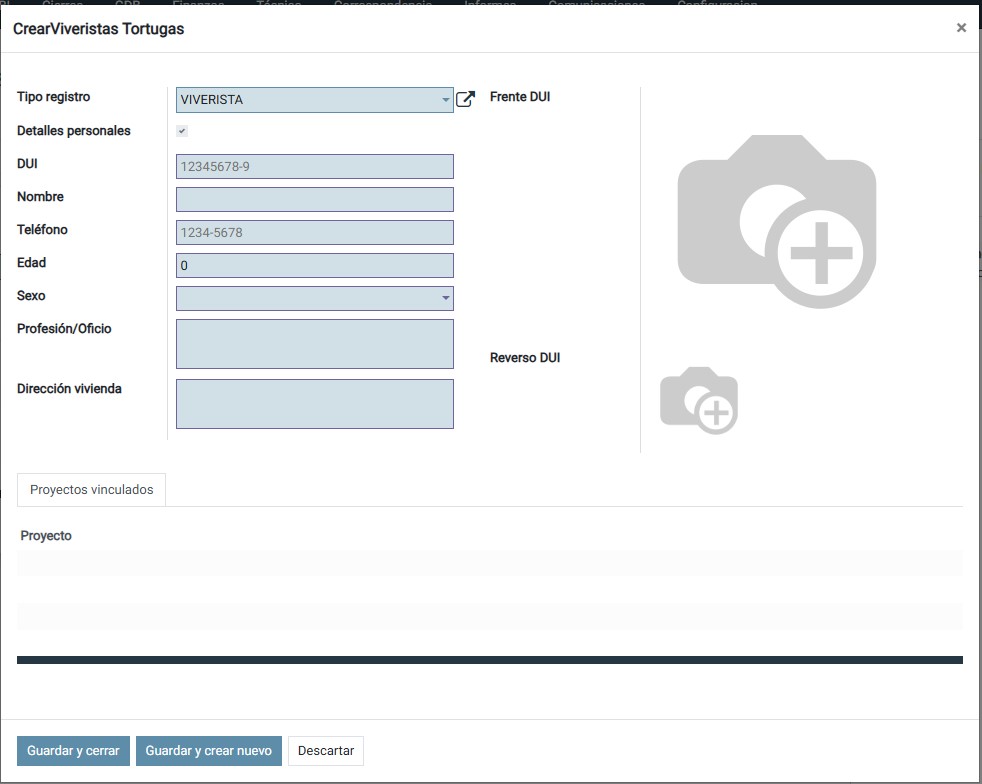This screenshot has height=784, width=982.
Task: Close the CrearViveristas Tortugas dialog
Action: [961, 28]
